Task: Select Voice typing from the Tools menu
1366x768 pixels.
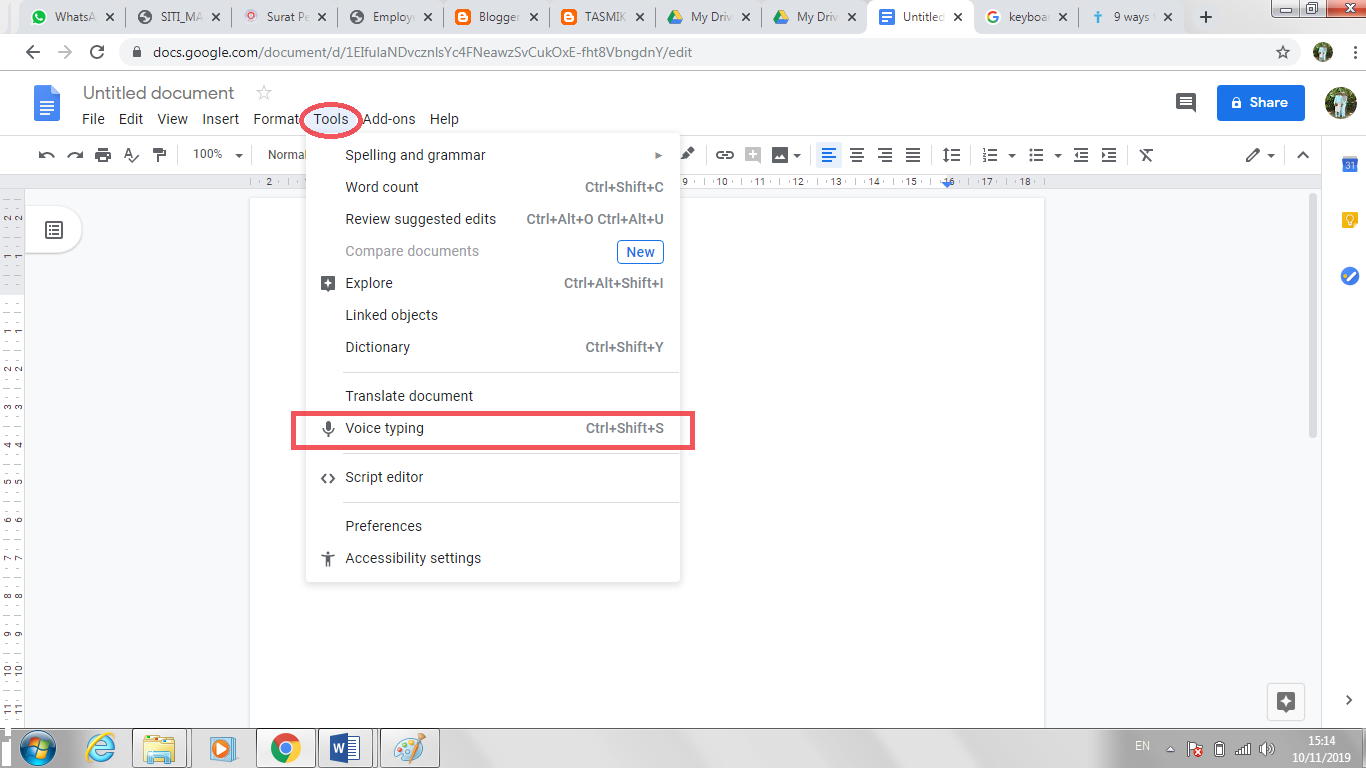Action: click(384, 428)
